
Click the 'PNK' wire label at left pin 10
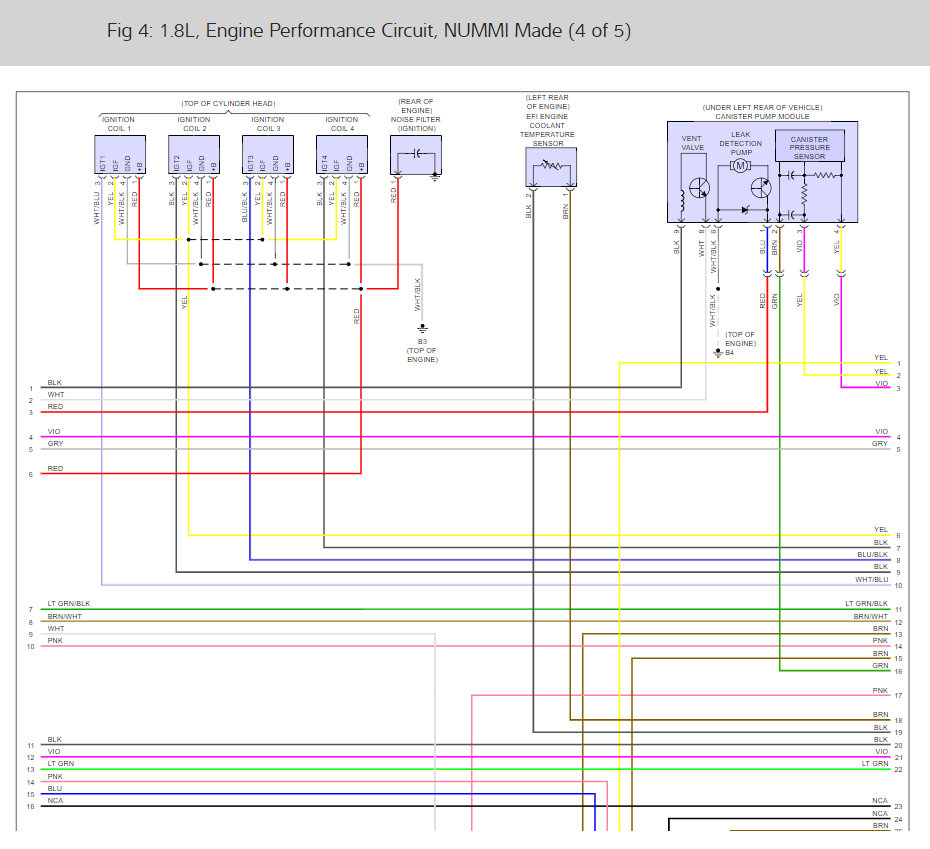(x=55, y=640)
